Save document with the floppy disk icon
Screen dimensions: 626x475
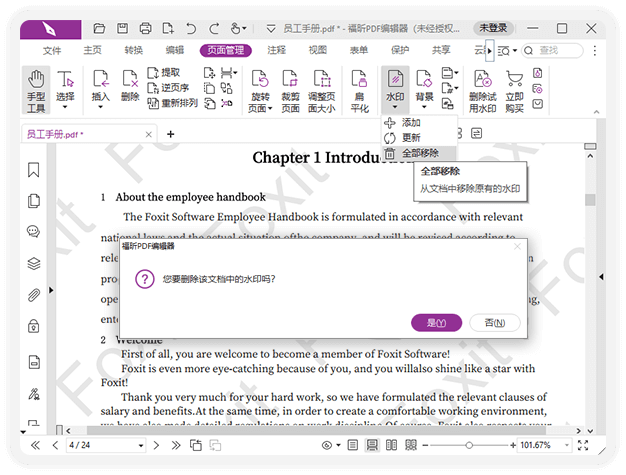[123, 28]
